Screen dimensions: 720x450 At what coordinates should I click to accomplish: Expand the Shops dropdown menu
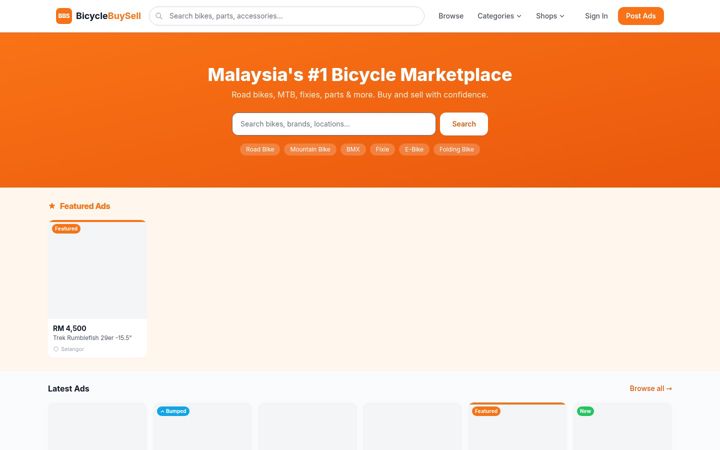point(550,16)
